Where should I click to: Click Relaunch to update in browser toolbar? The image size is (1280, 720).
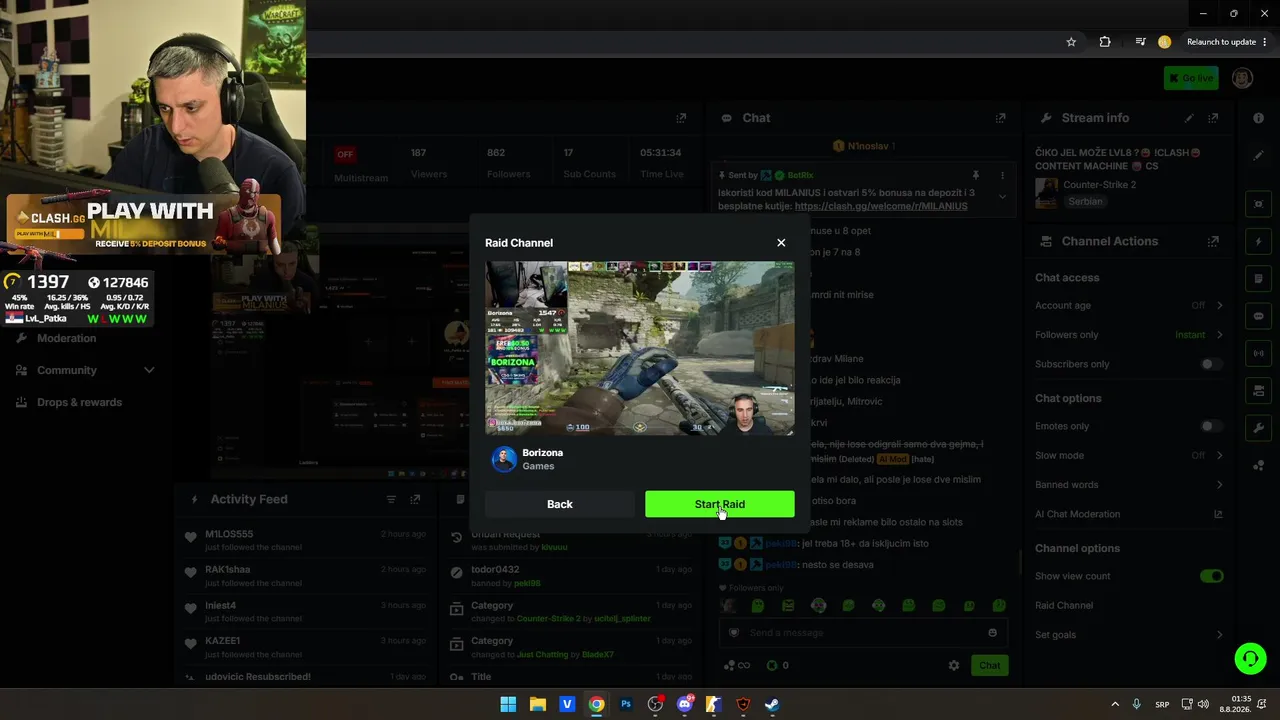point(1221,42)
